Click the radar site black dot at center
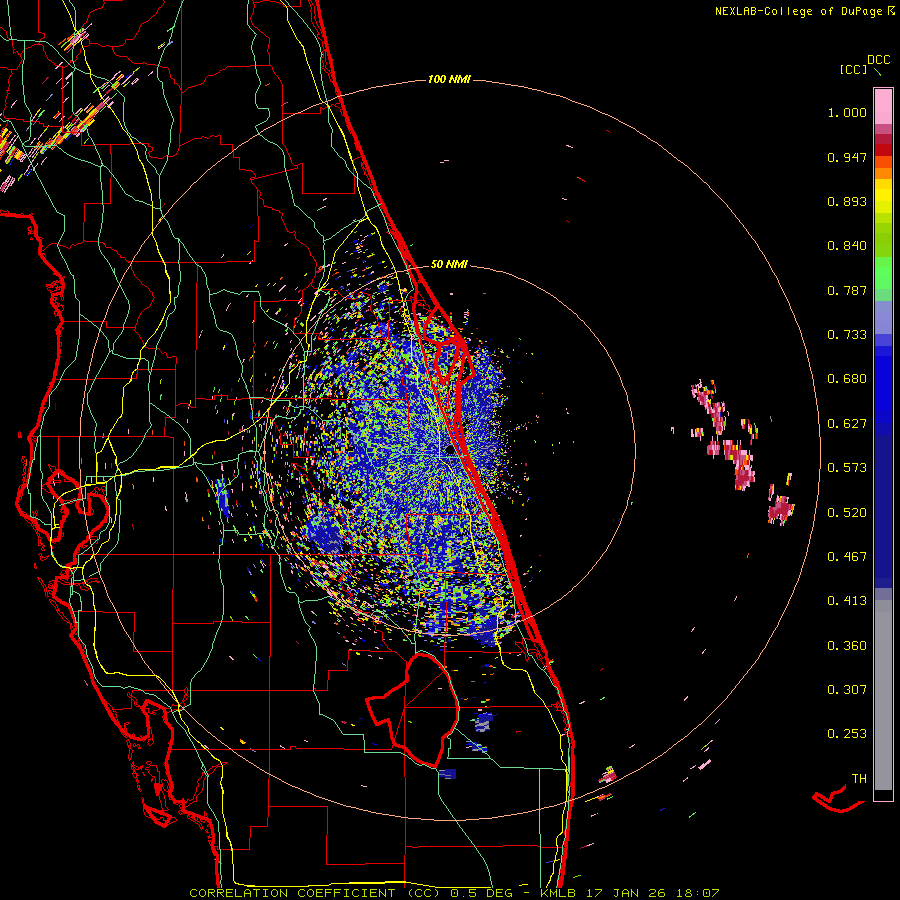Viewport: 900px width, 900px height. tap(450, 451)
